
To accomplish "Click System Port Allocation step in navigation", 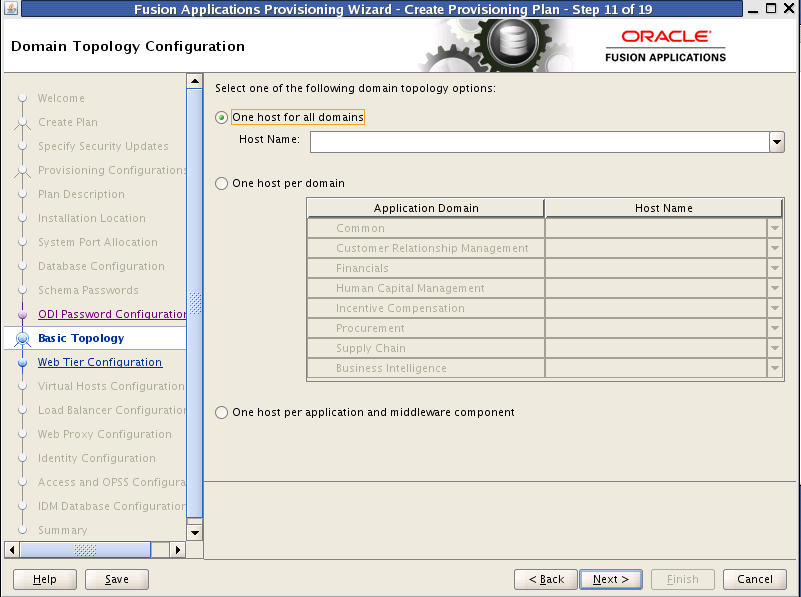I will click(98, 242).
